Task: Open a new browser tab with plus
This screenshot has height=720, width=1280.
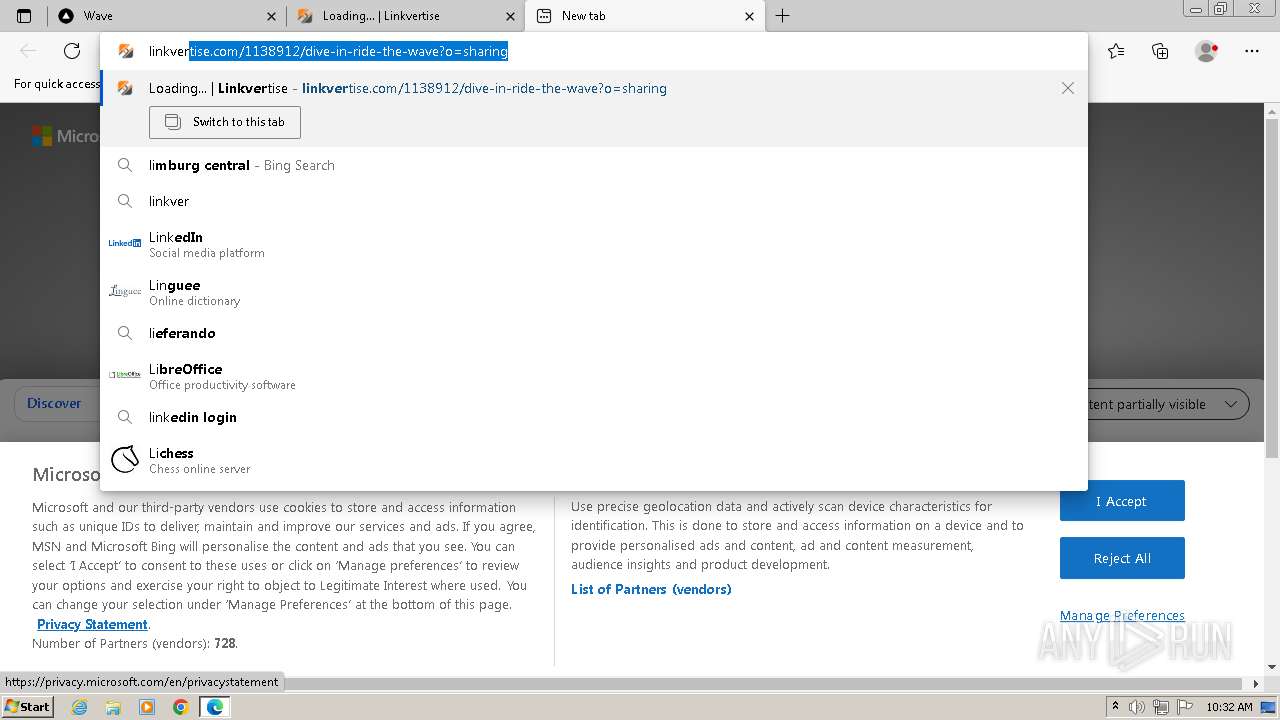Action: (x=783, y=16)
